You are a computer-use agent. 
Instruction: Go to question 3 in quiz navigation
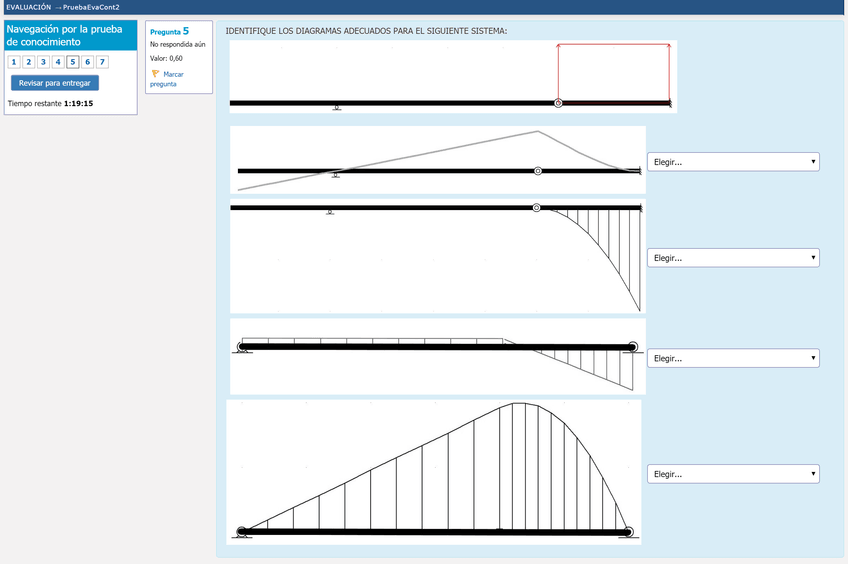[x=43, y=62]
